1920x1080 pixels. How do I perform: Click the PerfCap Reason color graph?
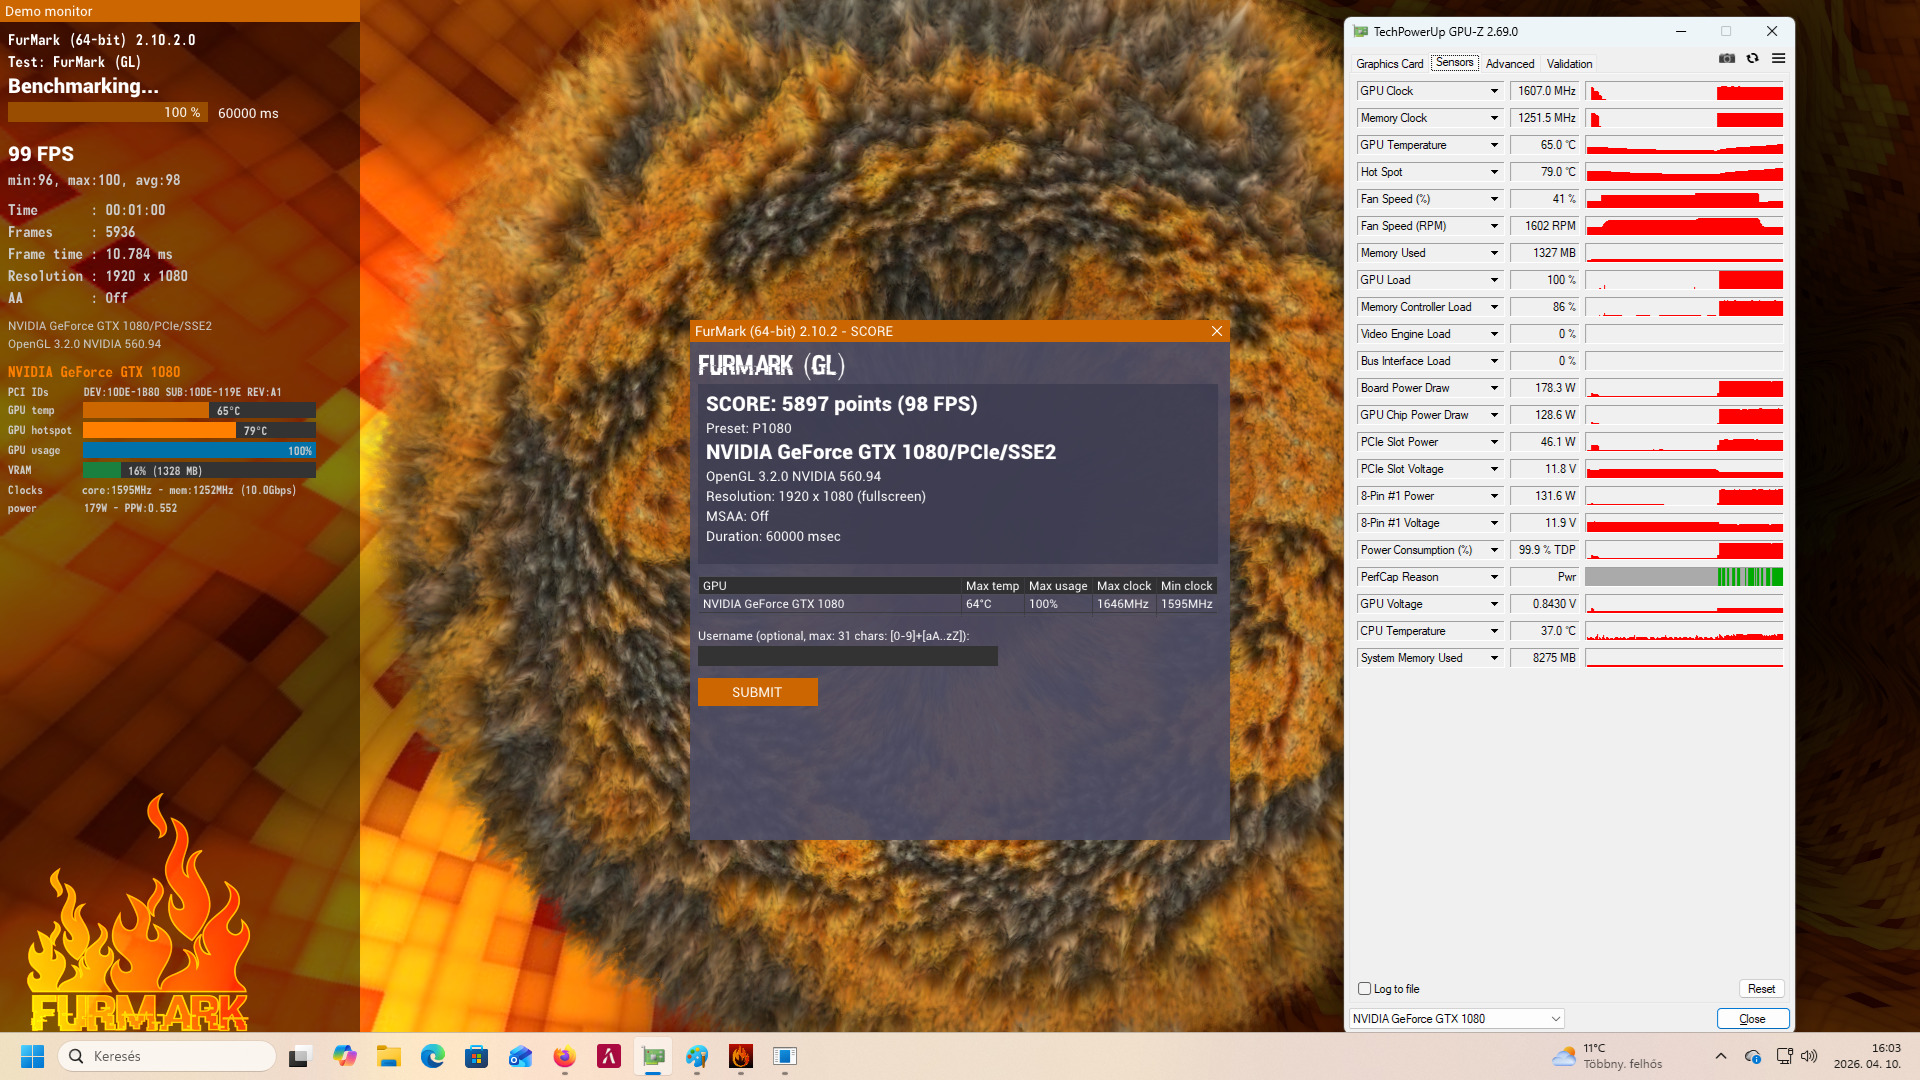coord(1684,577)
